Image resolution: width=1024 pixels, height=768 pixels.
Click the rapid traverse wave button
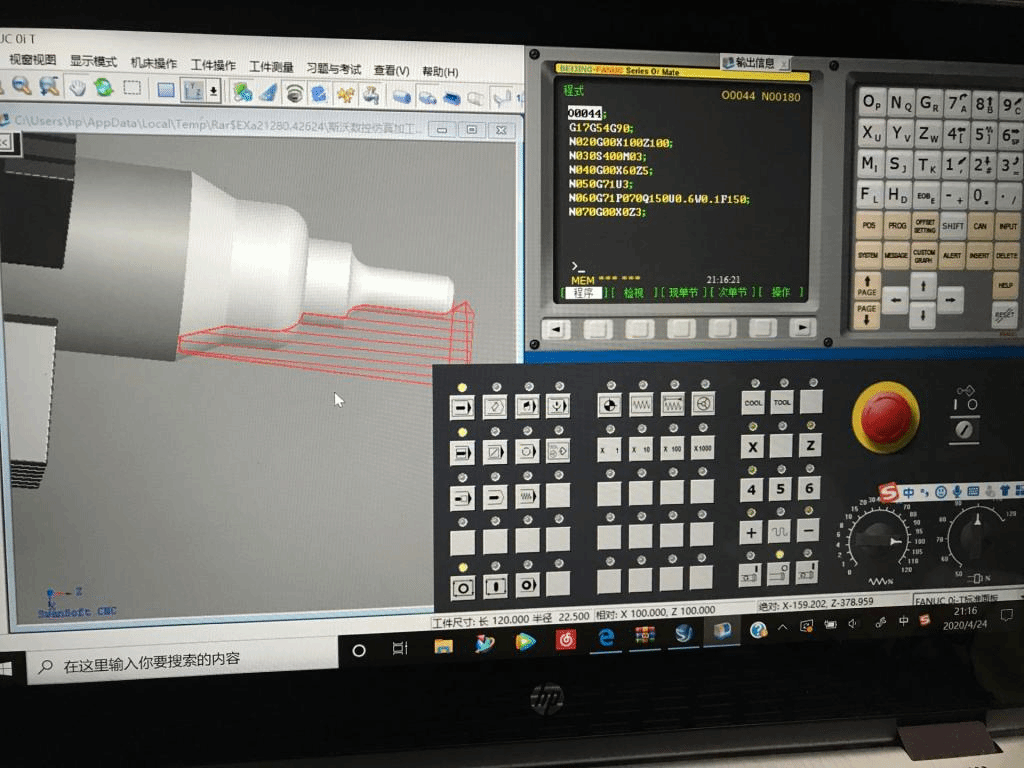(779, 532)
